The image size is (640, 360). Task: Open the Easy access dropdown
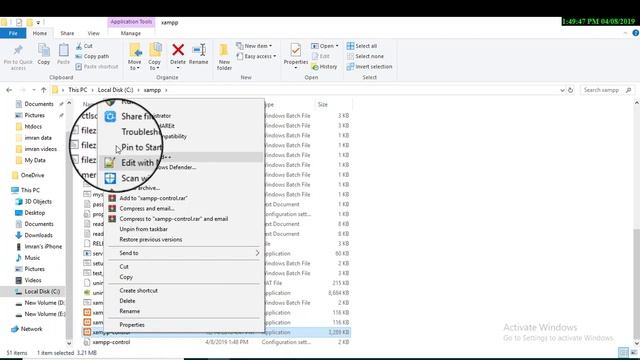tap(256, 56)
